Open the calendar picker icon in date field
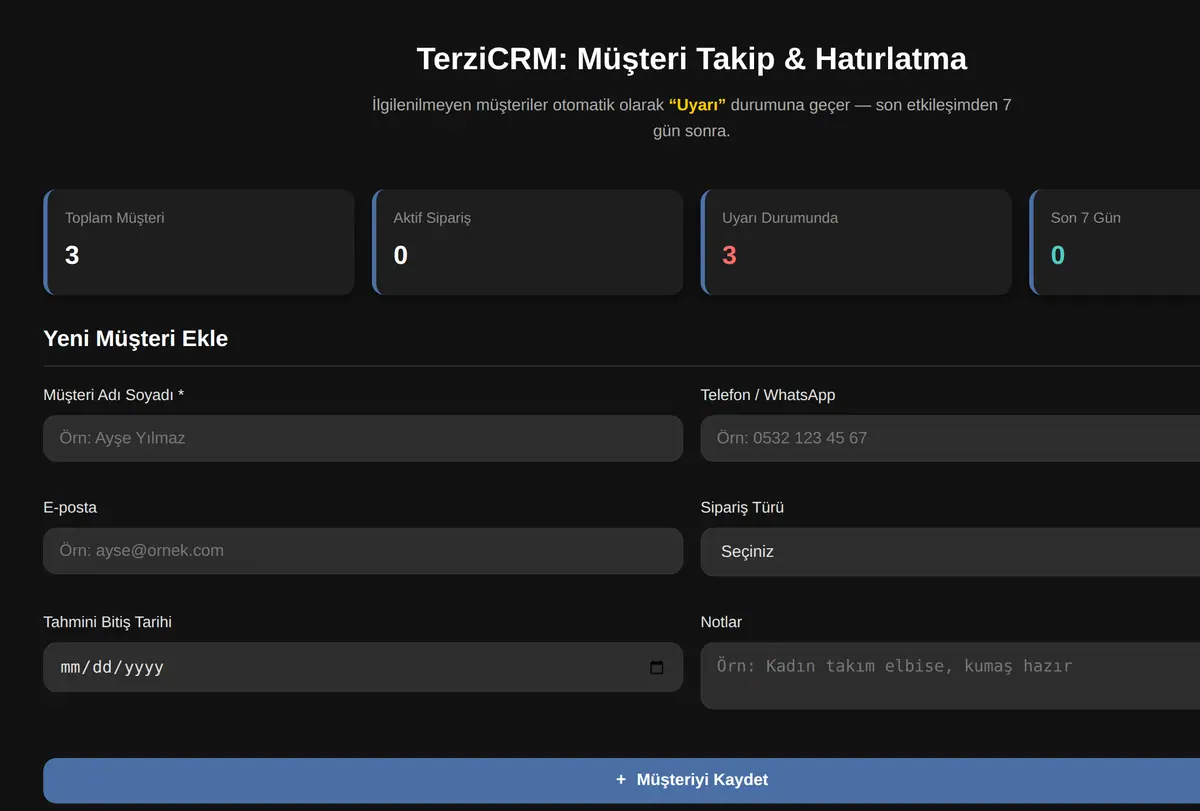Screen dimensions: 1200x811 click(657, 667)
